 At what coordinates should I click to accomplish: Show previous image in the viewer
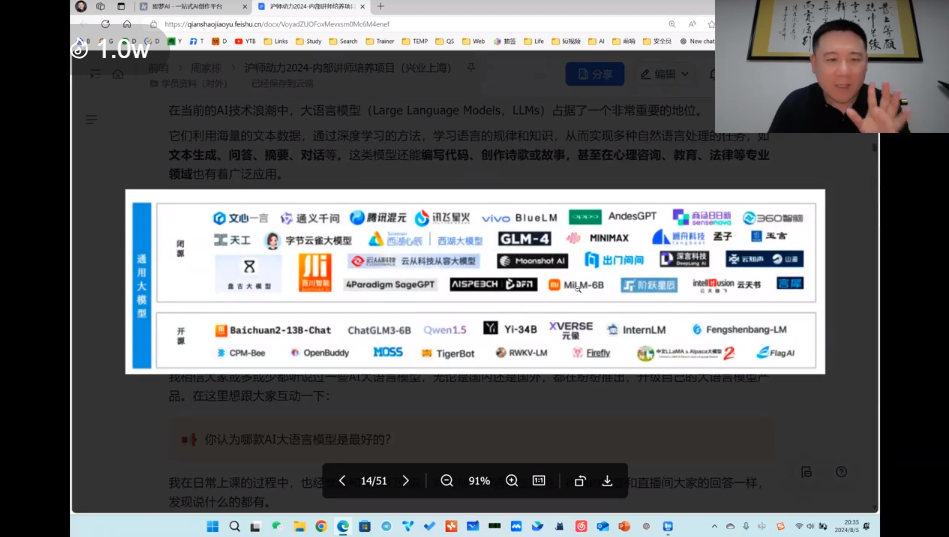point(342,481)
